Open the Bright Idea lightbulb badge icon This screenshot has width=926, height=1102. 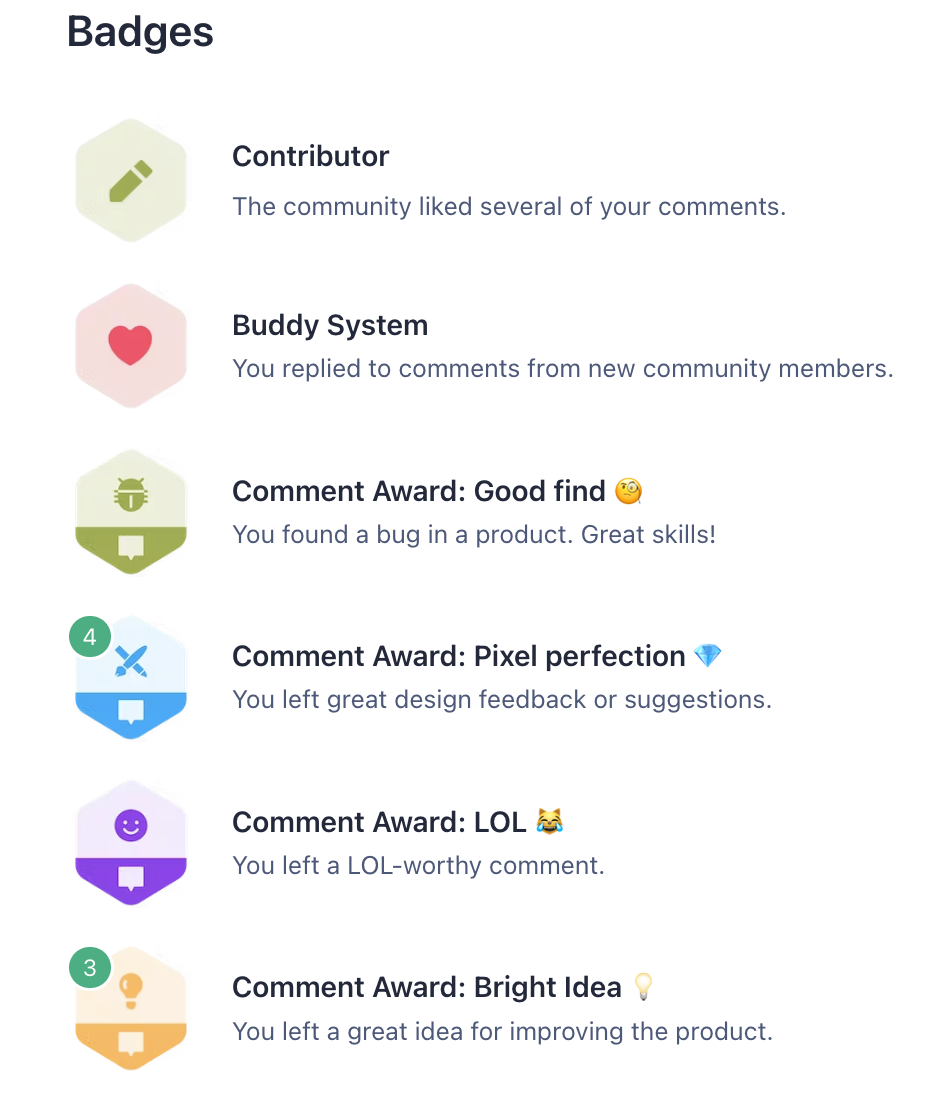[x=131, y=1009]
